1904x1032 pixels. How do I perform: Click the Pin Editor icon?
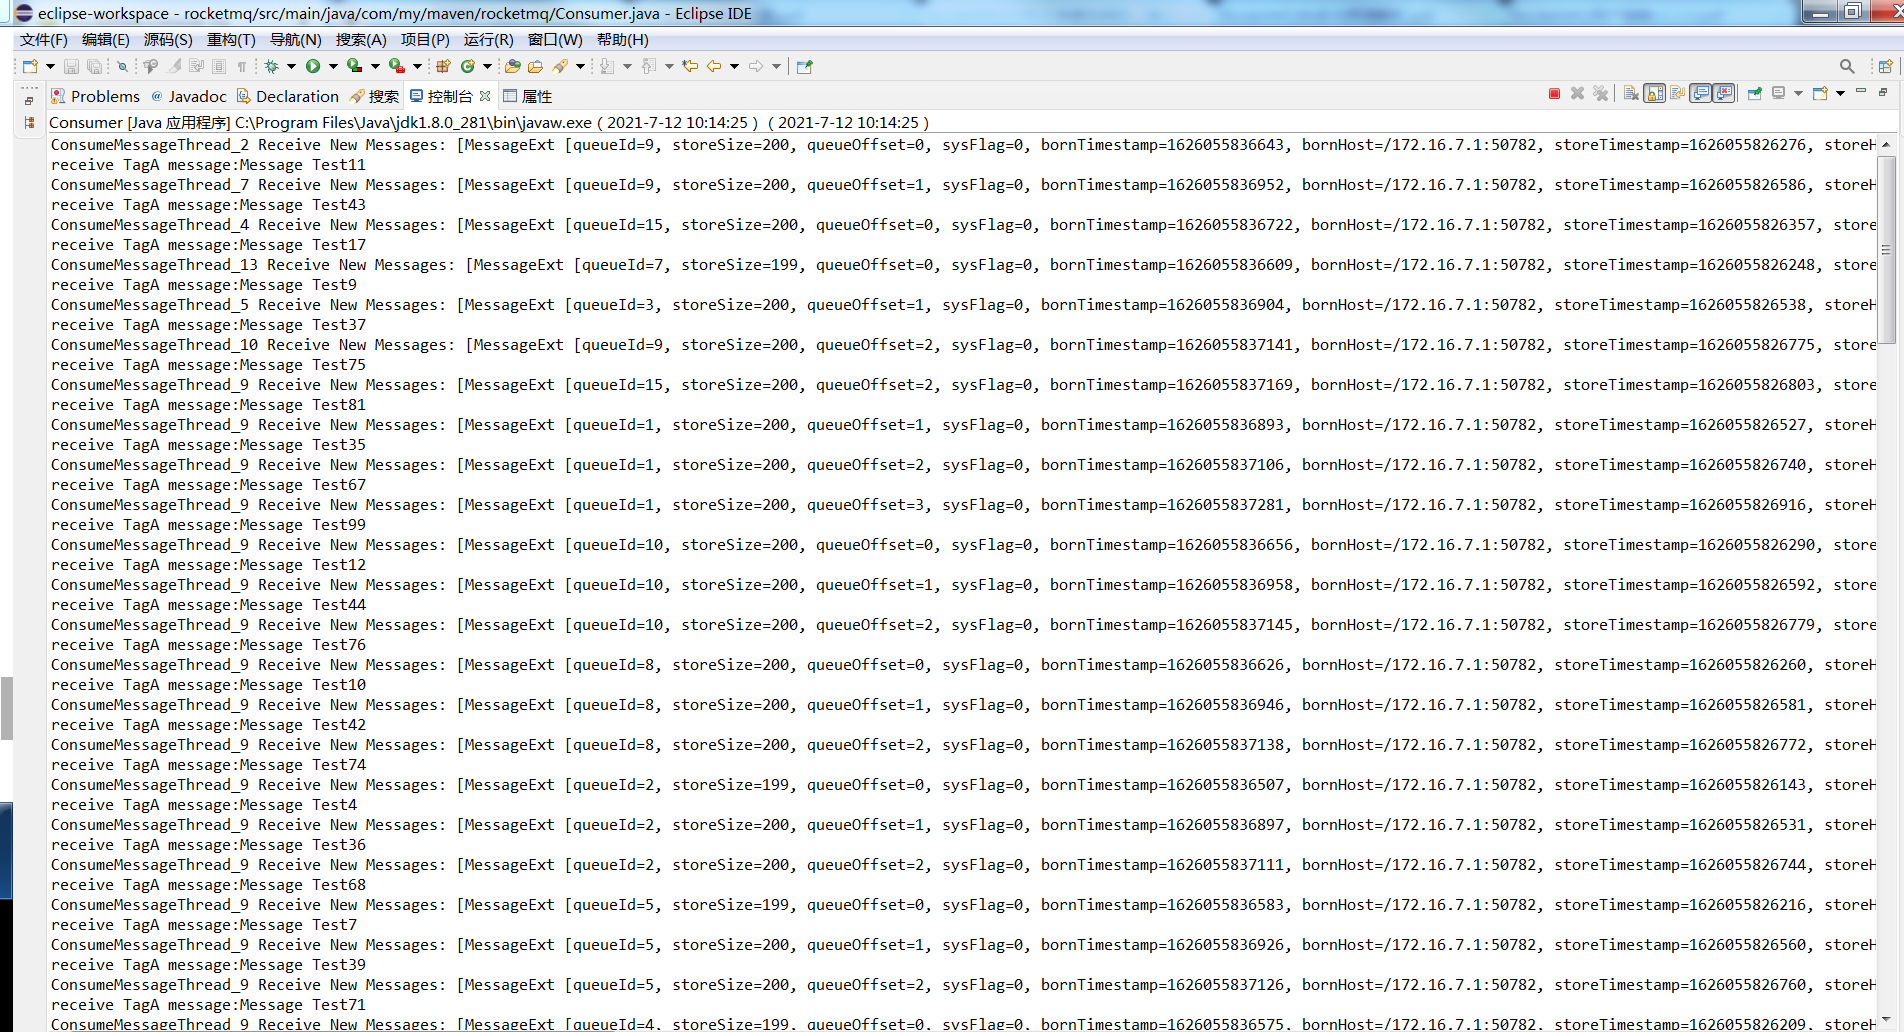(x=805, y=66)
